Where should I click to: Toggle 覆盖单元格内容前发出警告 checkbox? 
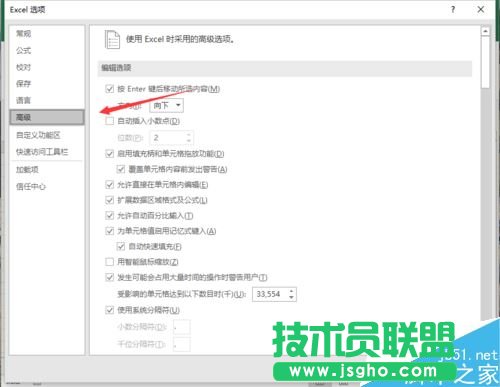(x=121, y=169)
